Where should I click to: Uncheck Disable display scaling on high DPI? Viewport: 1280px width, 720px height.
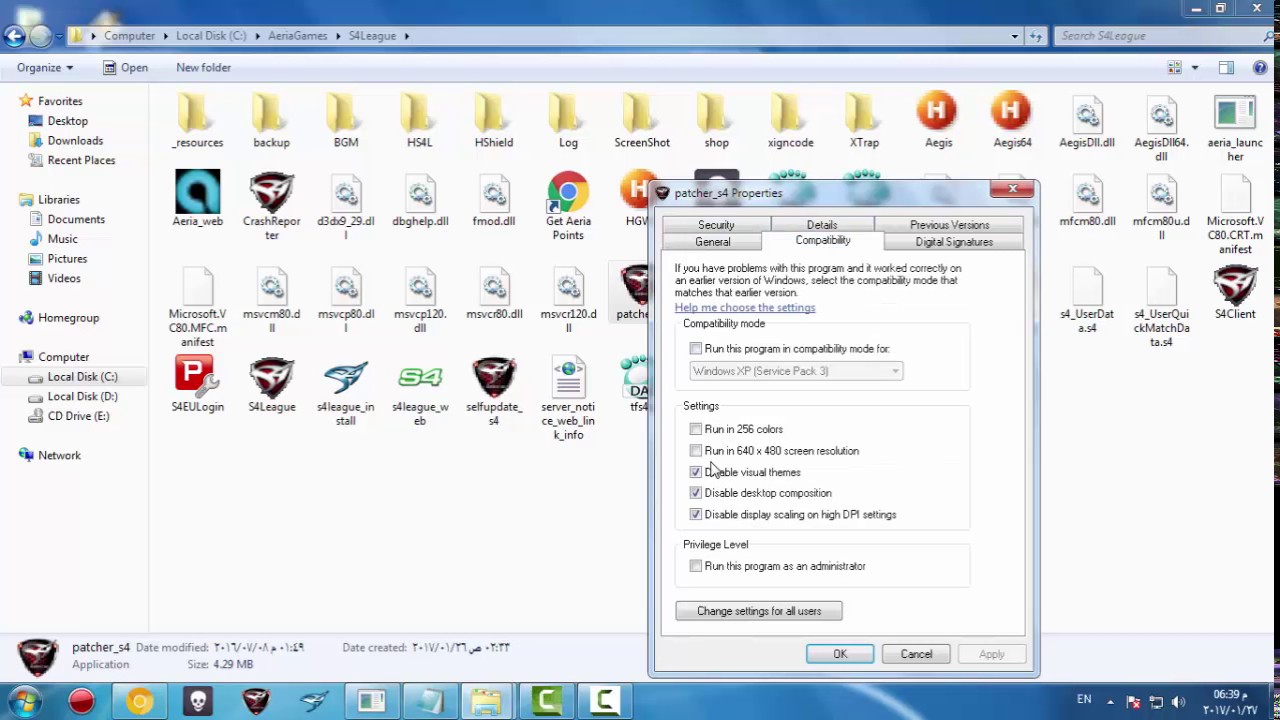(x=696, y=515)
